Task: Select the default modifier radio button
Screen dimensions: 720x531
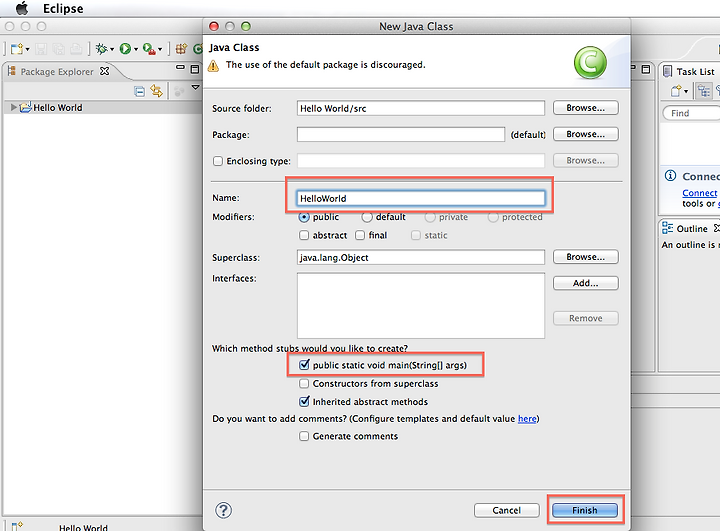Action: click(366, 217)
